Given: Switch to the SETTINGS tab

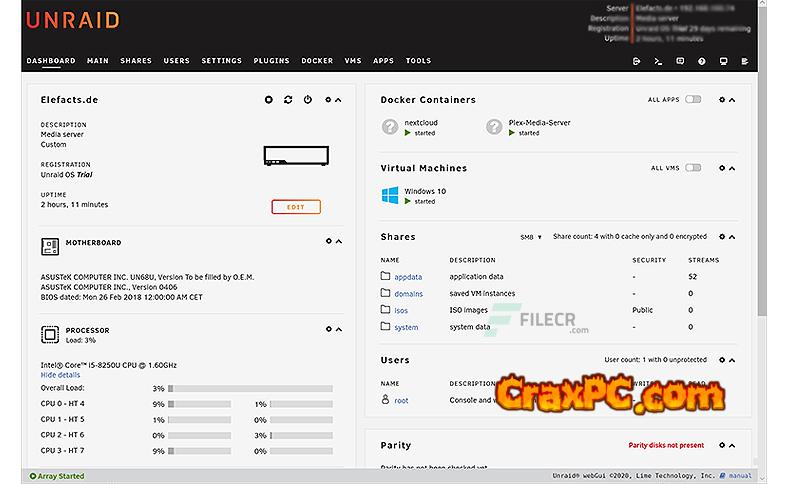Looking at the screenshot, I should (222, 61).
